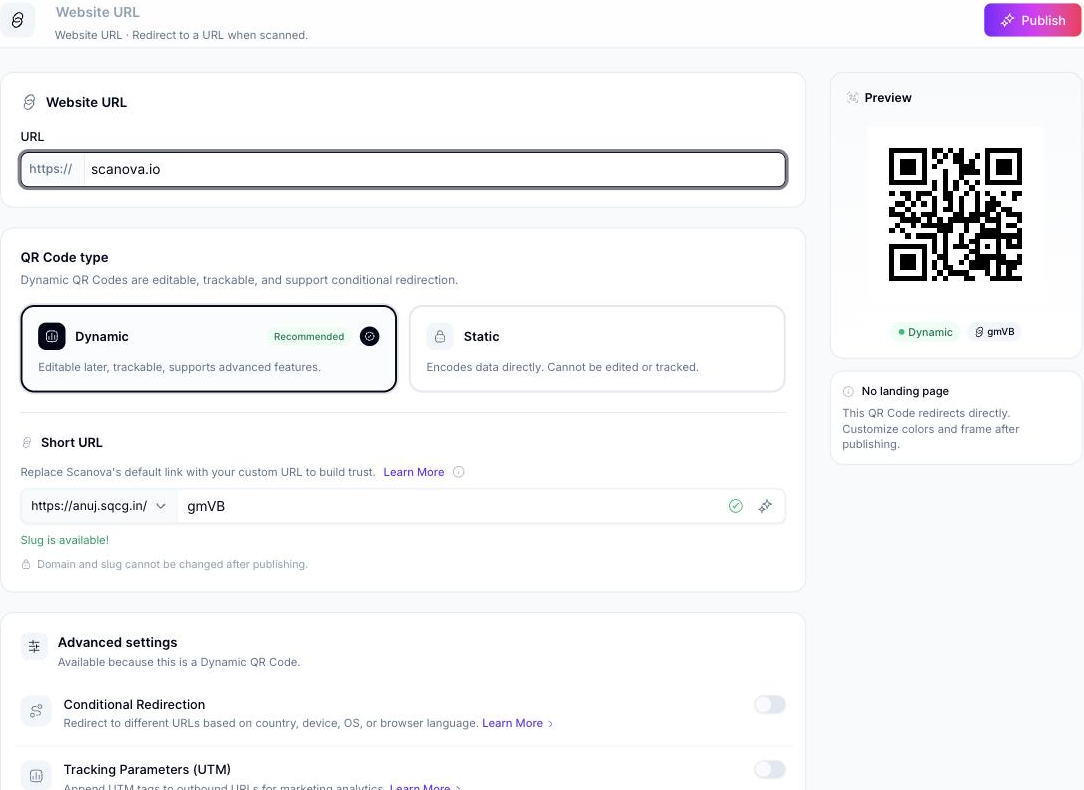Viewport: 1084px width, 790px height.
Task: Click the 'Advanced settings' heading
Action: point(118,642)
